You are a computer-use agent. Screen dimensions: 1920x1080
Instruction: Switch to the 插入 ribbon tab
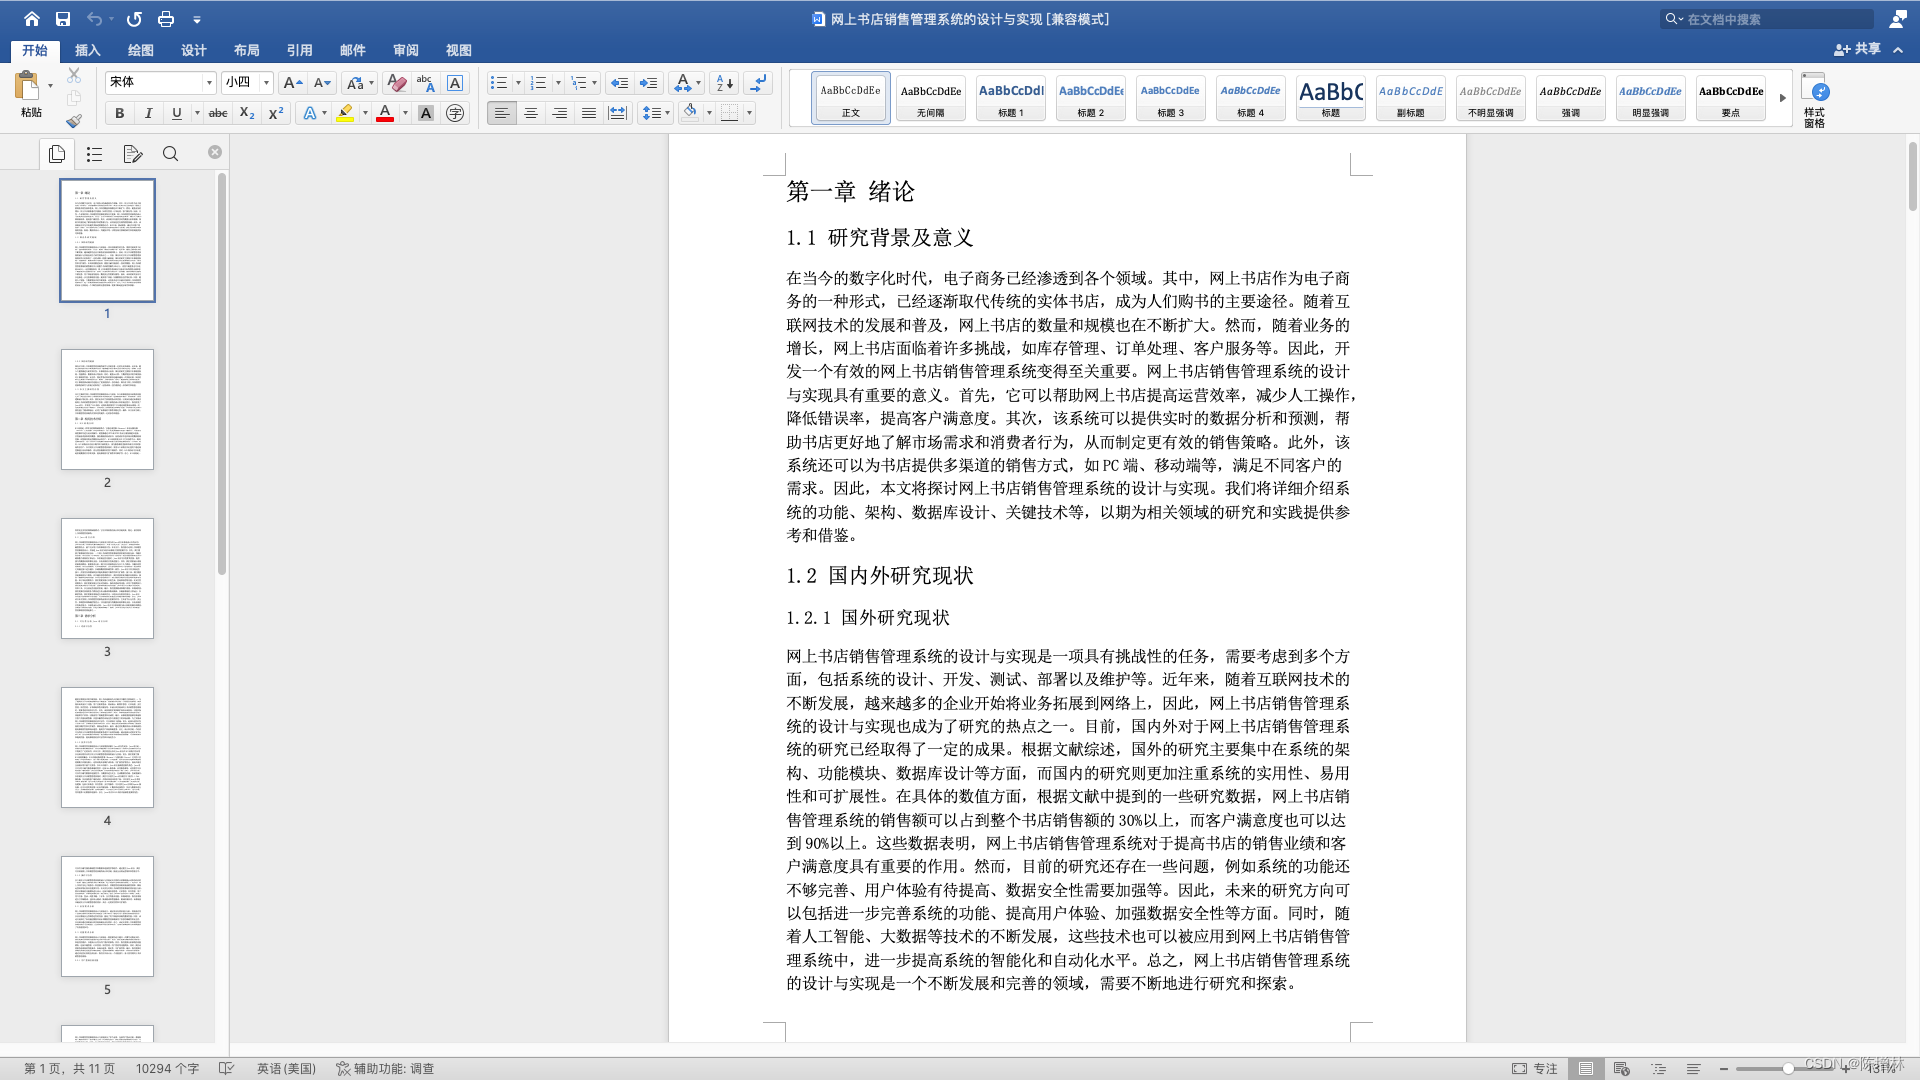[x=88, y=50]
